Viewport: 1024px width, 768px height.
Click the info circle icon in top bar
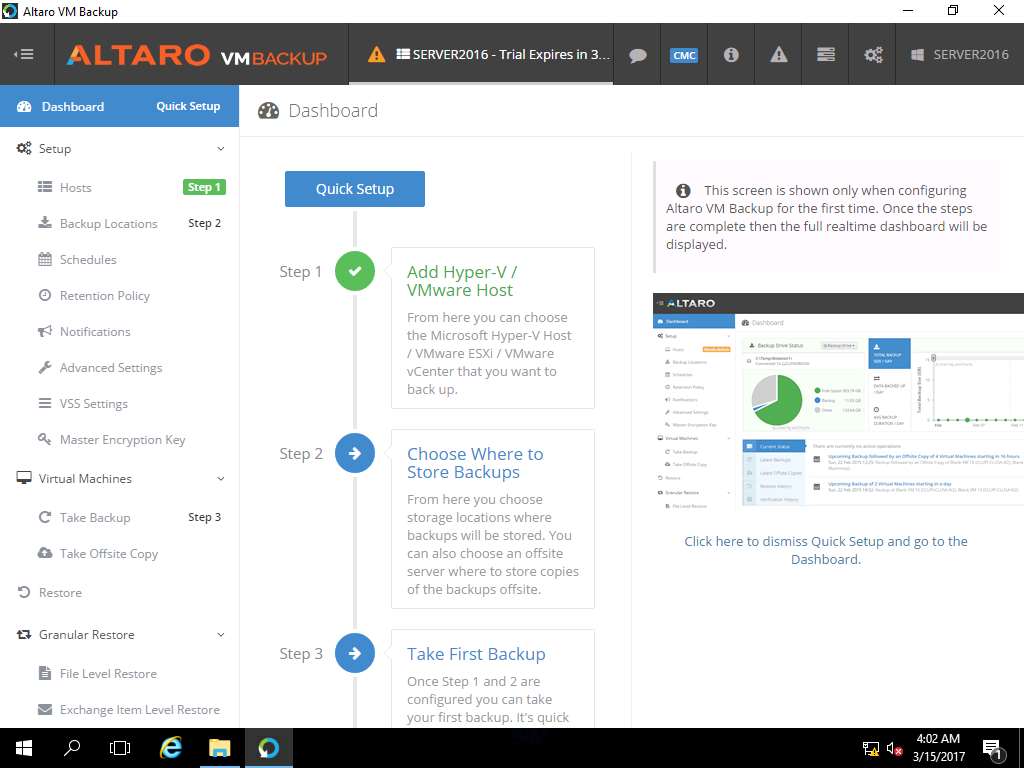pos(731,55)
